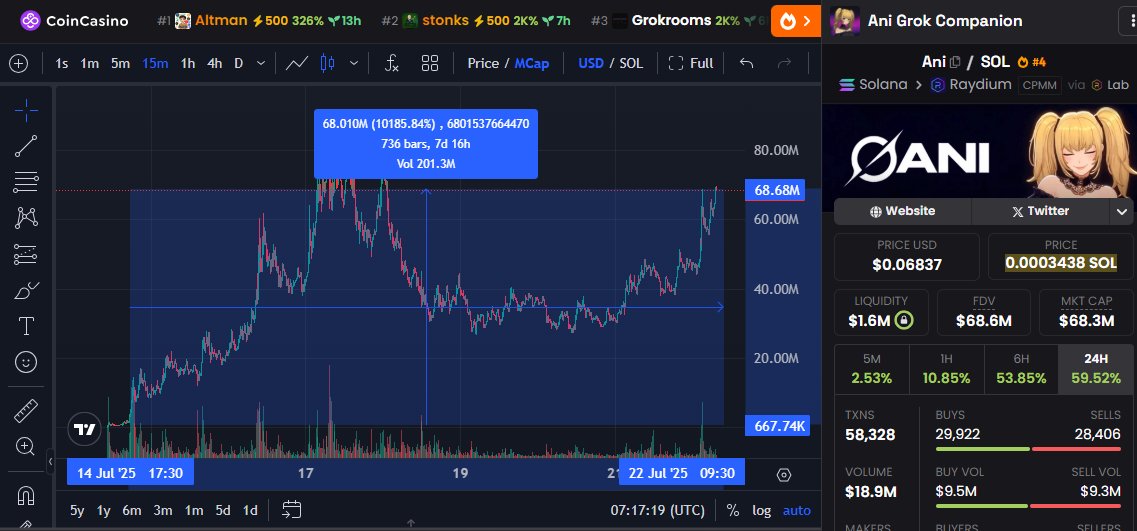
Task: Switch chart to MCap view
Action: pyautogui.click(x=532, y=63)
